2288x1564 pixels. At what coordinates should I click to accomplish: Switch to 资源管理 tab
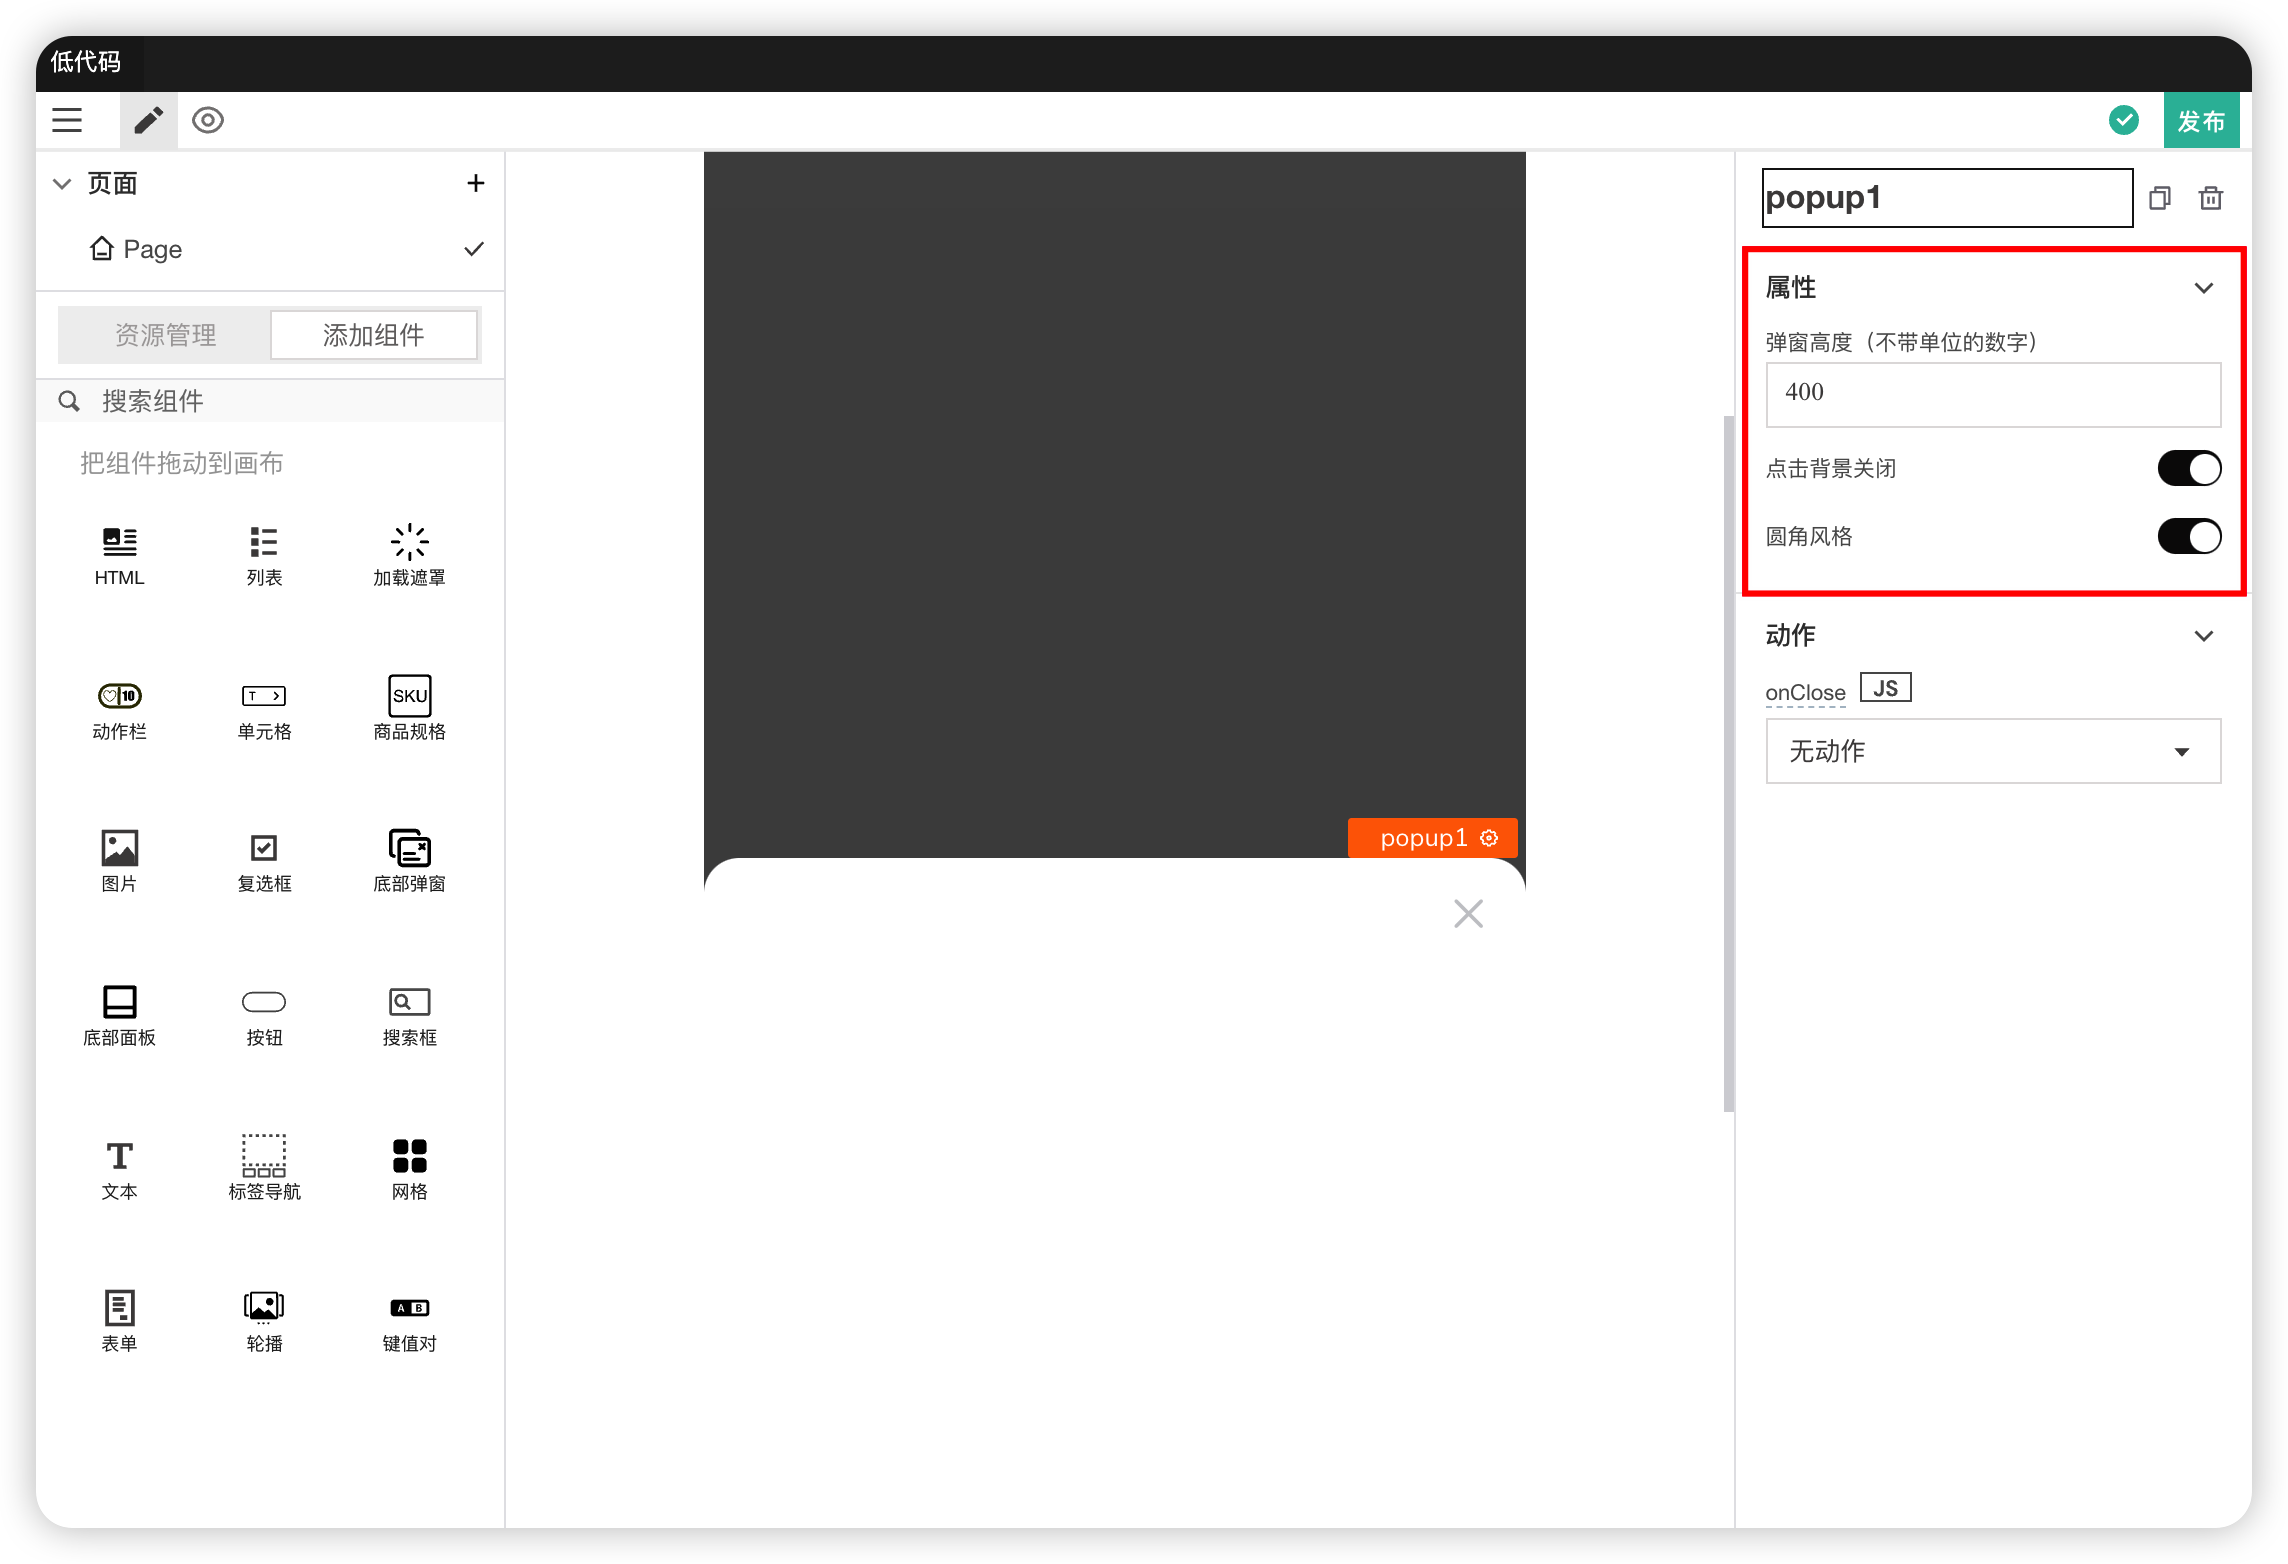[x=165, y=335]
